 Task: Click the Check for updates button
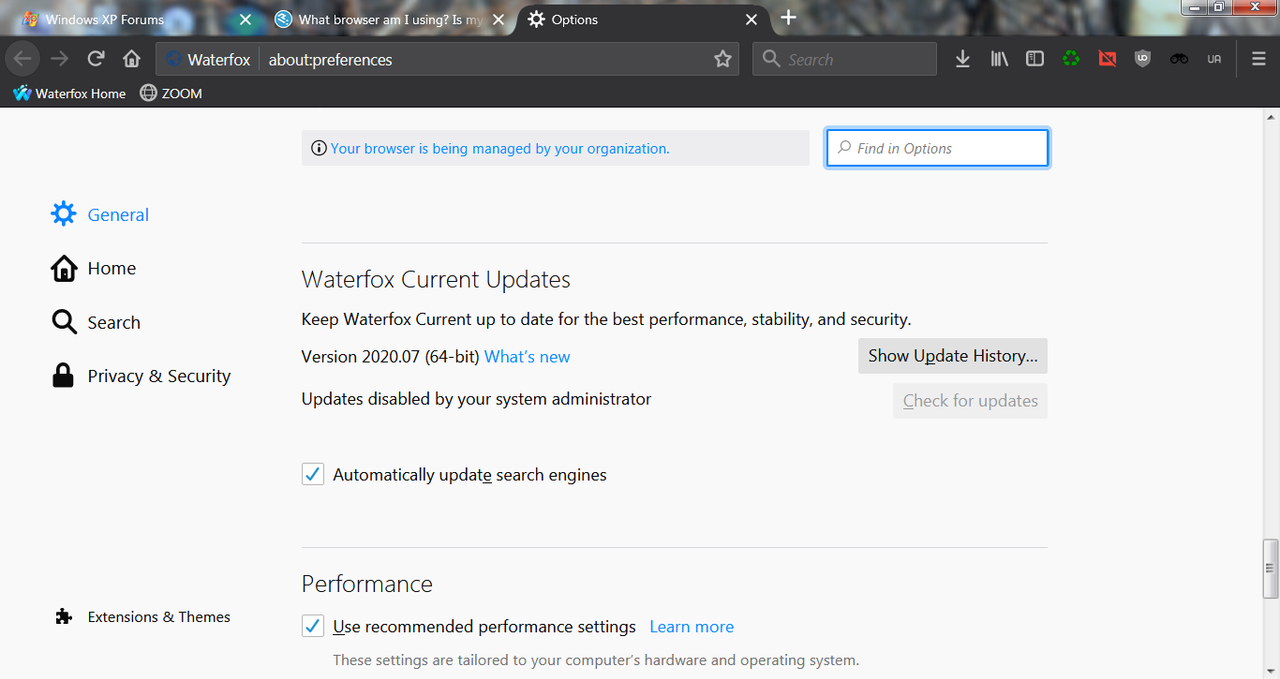970,401
